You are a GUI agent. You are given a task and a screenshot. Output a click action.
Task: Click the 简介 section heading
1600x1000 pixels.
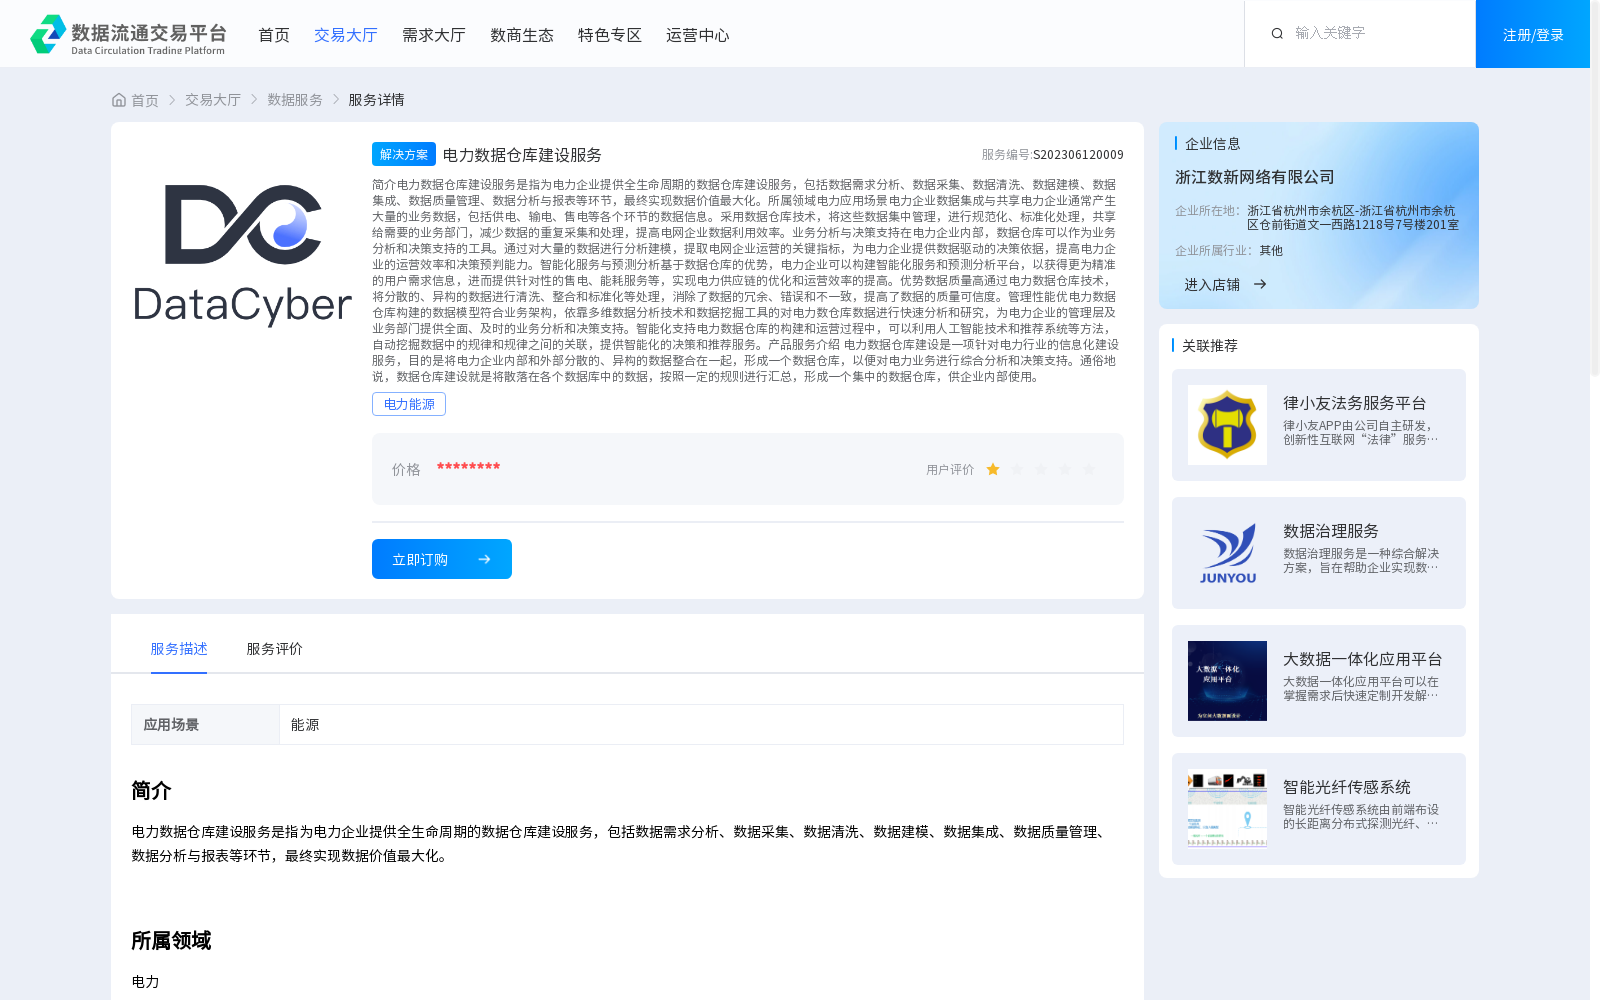(151, 791)
